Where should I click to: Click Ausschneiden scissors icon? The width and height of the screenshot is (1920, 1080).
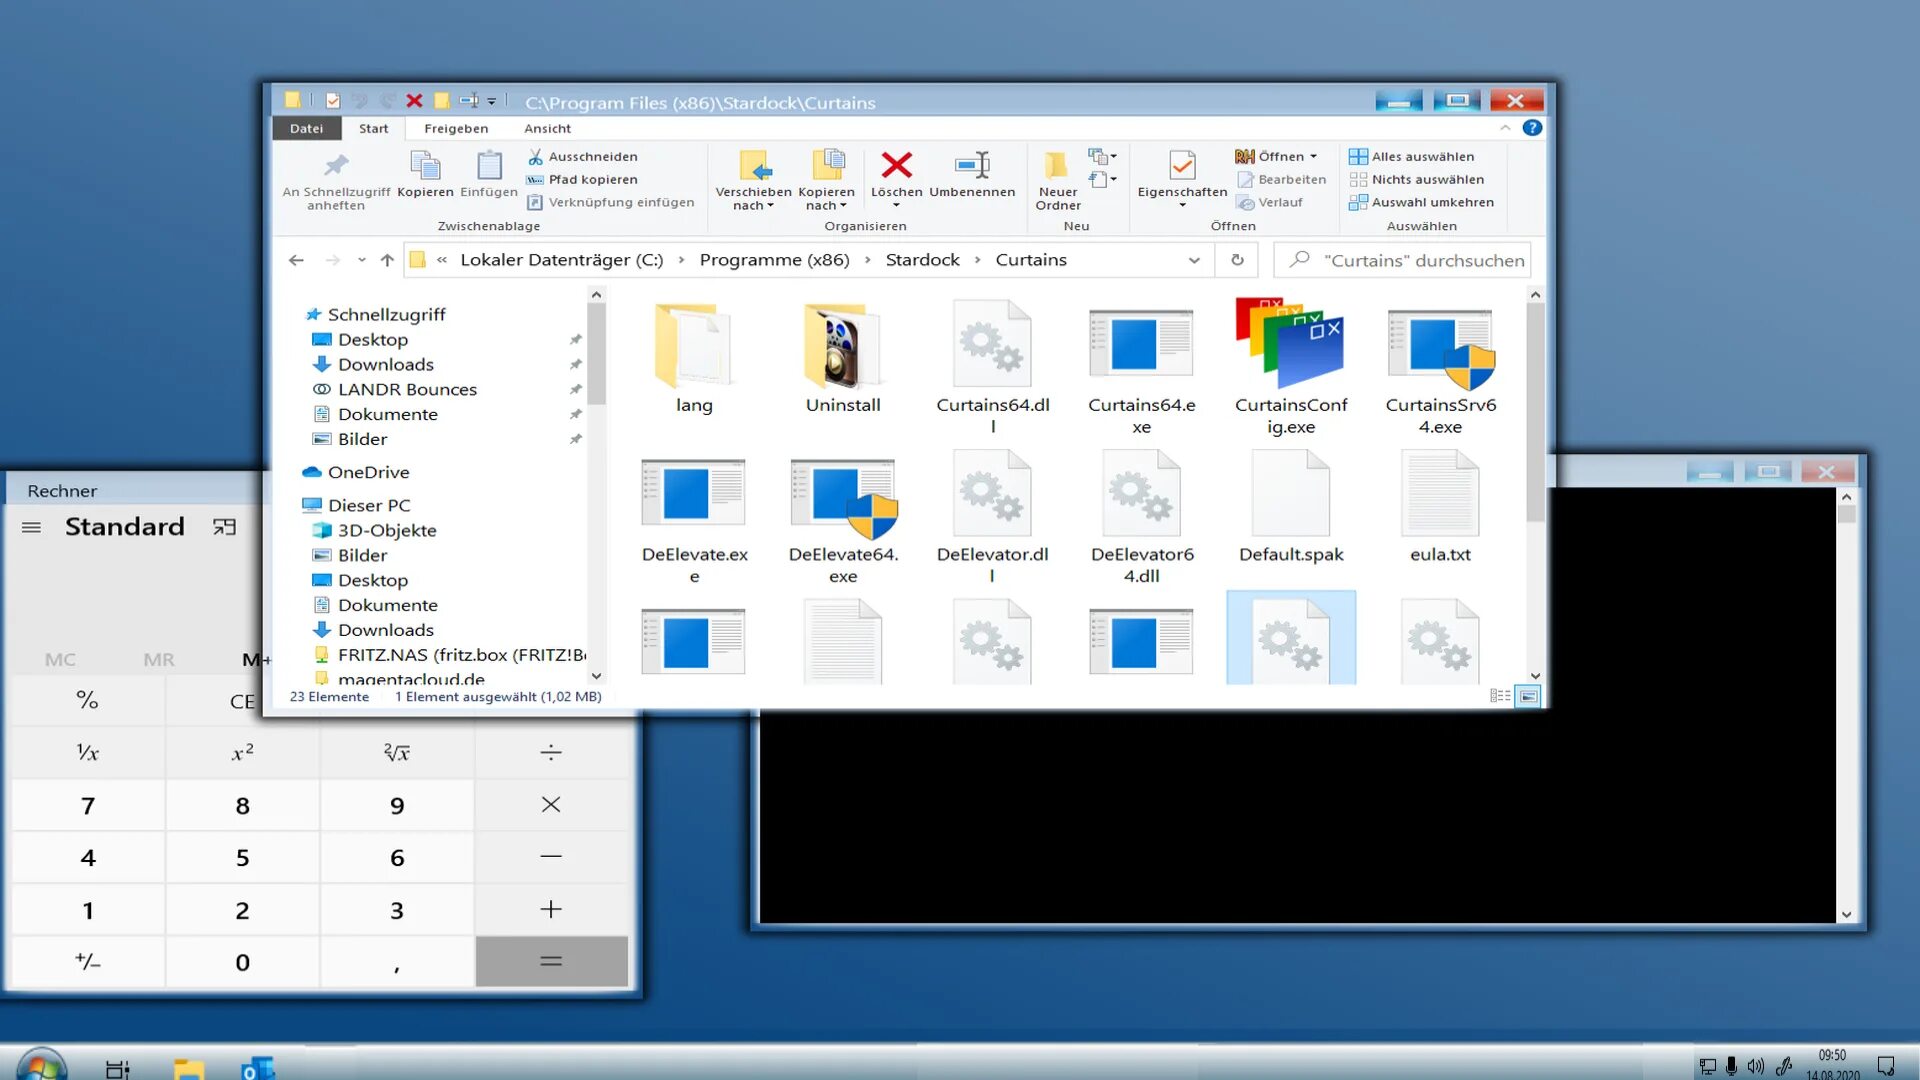(x=536, y=157)
